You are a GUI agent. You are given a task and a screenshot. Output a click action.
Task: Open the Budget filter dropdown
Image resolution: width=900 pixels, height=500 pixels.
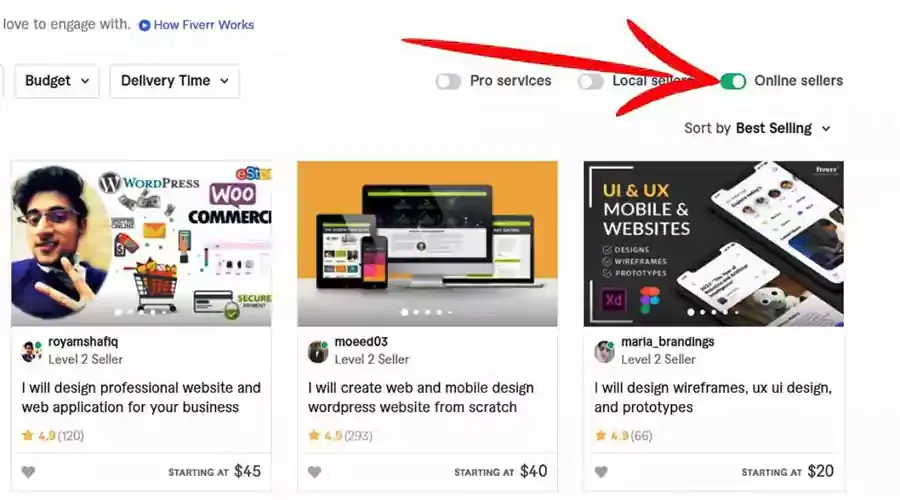pyautogui.click(x=57, y=81)
